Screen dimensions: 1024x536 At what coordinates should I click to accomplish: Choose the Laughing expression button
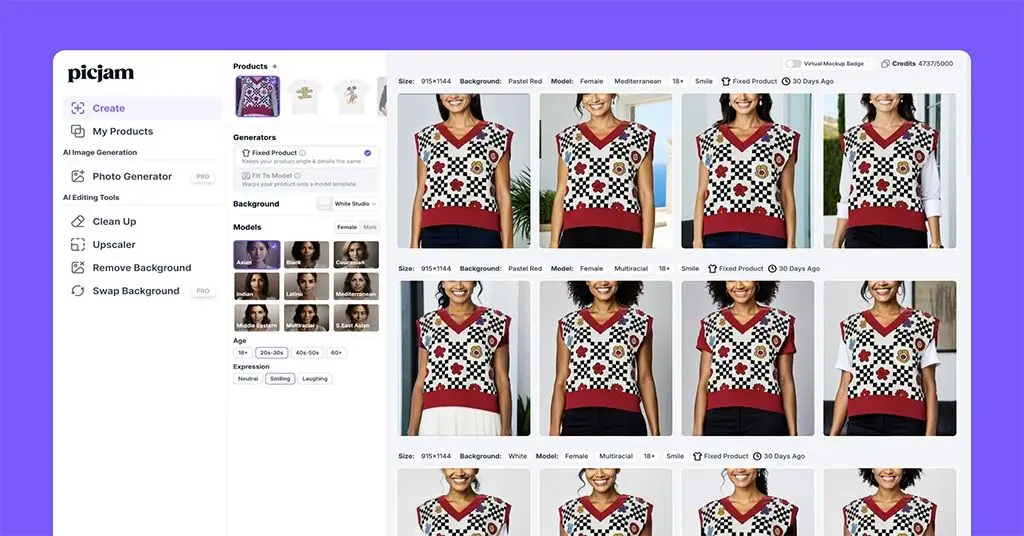point(315,379)
